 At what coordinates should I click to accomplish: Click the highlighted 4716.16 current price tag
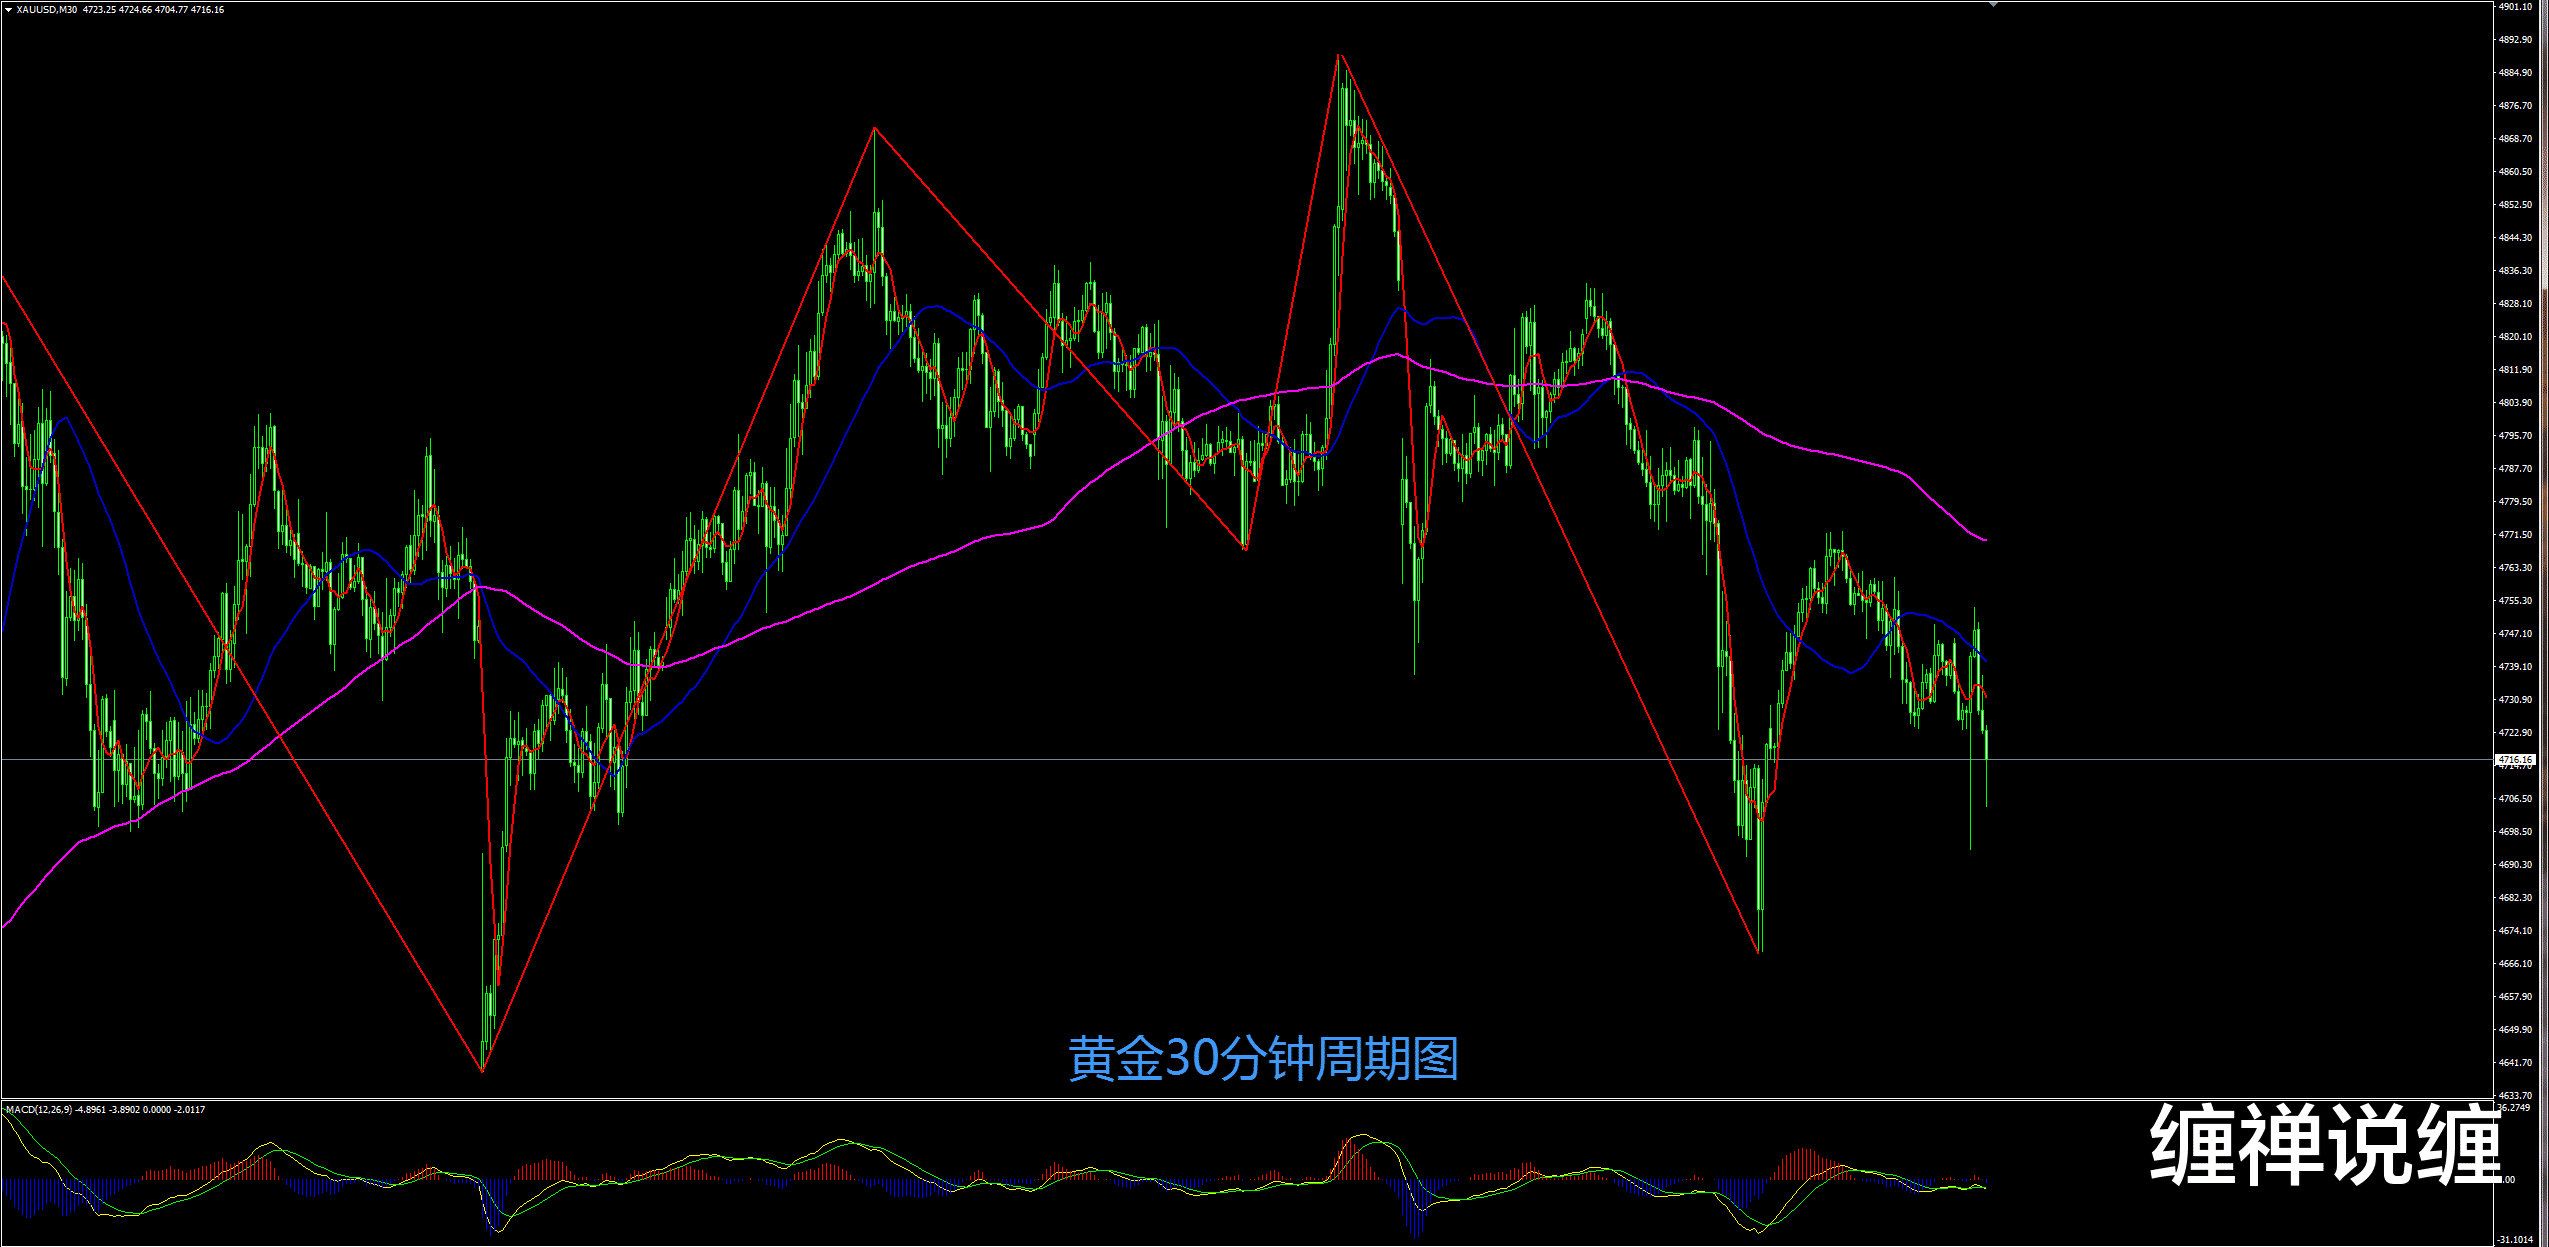point(2517,760)
